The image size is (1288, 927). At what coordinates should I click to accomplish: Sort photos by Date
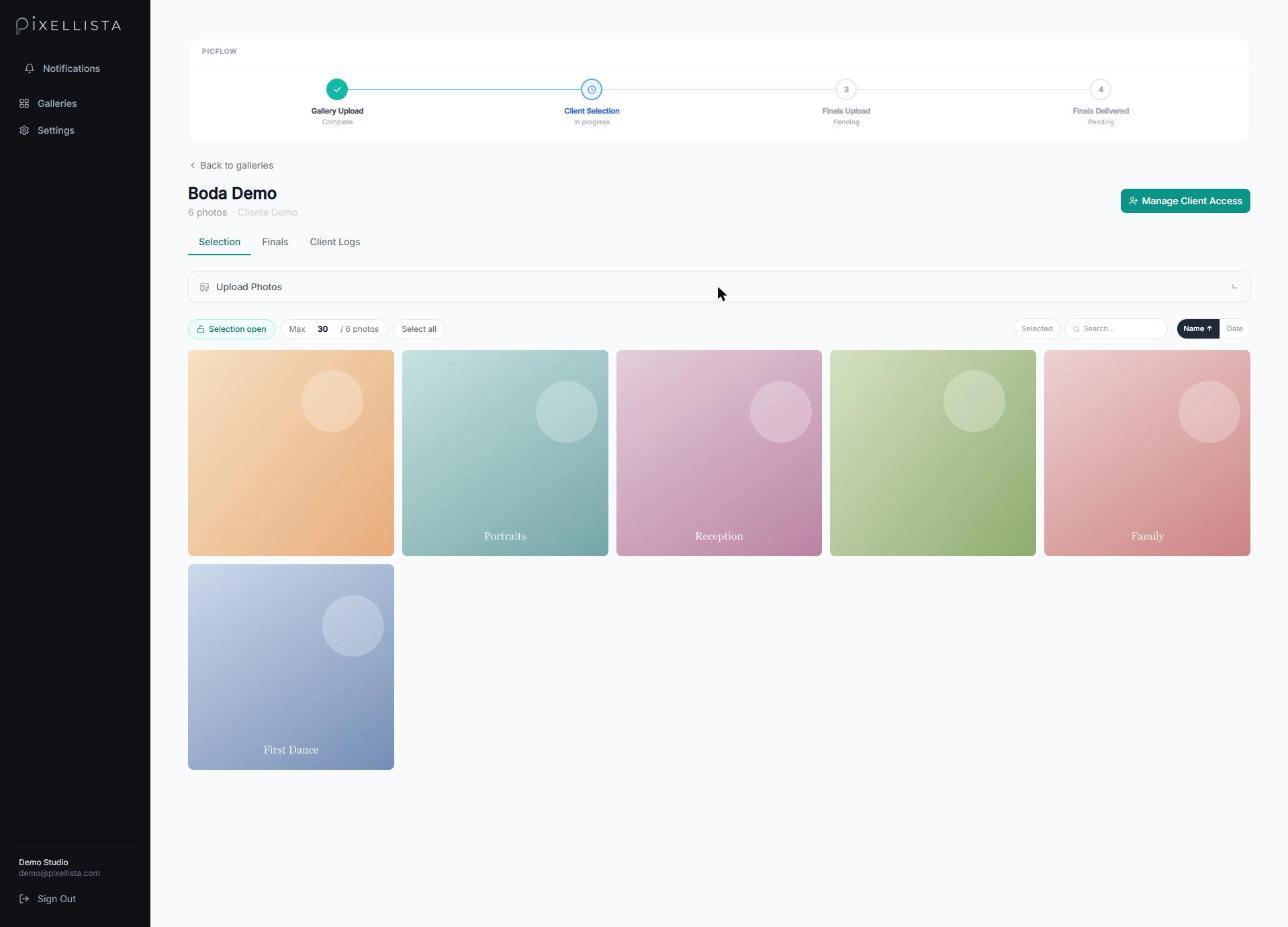point(1234,329)
